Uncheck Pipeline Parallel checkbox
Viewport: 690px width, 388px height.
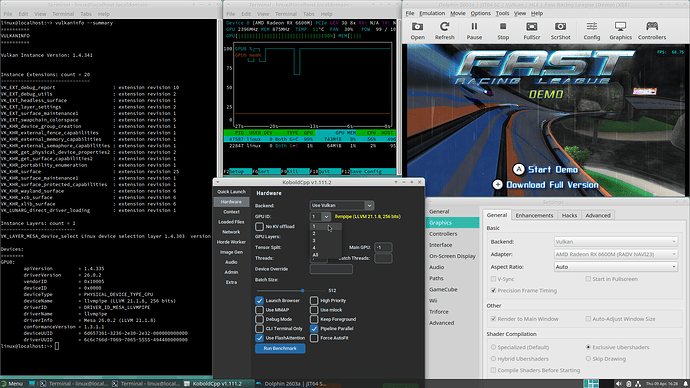[314, 329]
